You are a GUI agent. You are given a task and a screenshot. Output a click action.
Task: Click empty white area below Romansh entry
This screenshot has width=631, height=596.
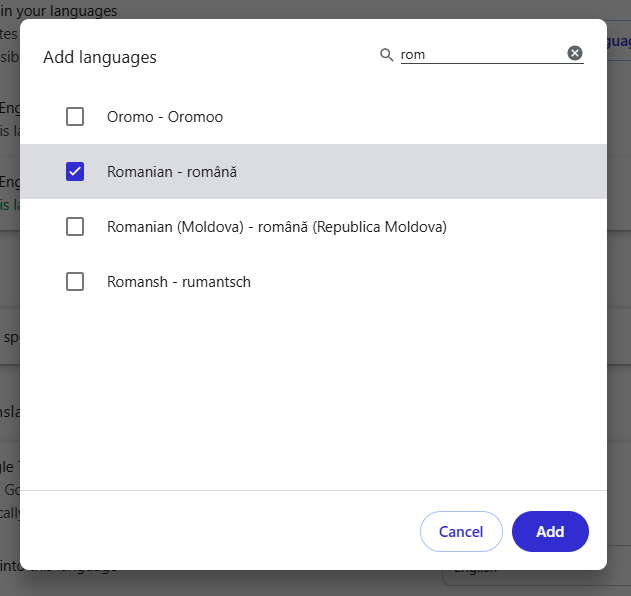coord(313,400)
